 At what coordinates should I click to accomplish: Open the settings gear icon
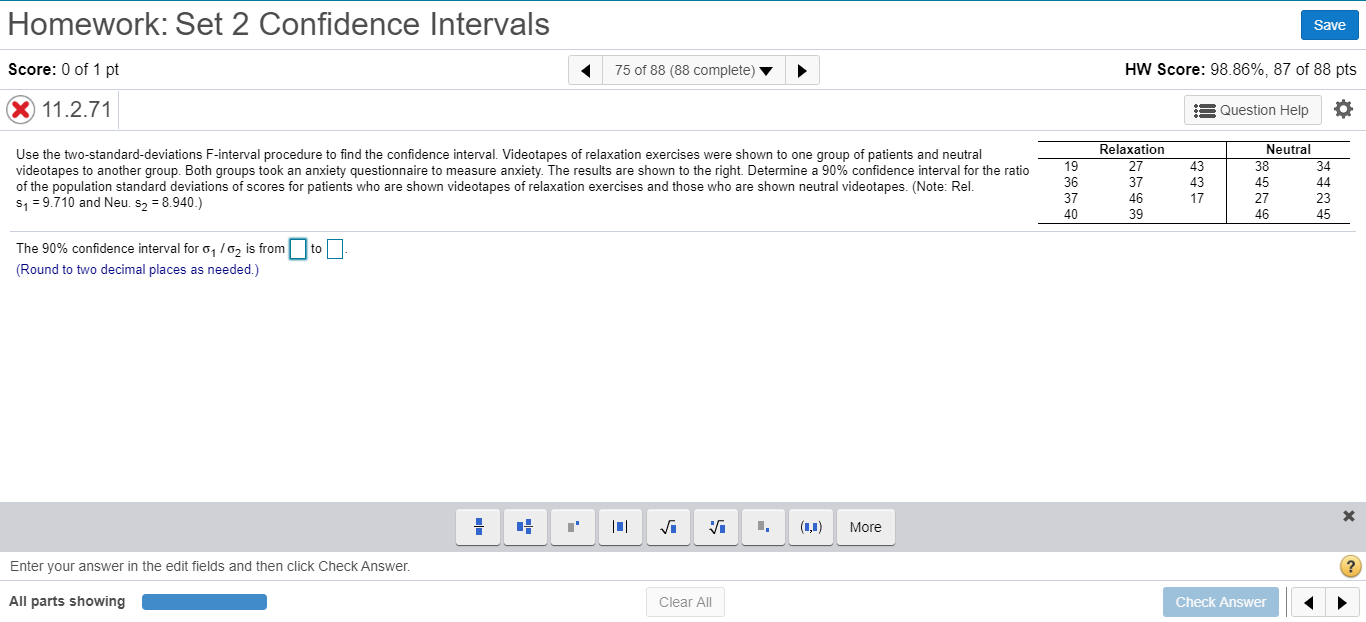pos(1343,108)
